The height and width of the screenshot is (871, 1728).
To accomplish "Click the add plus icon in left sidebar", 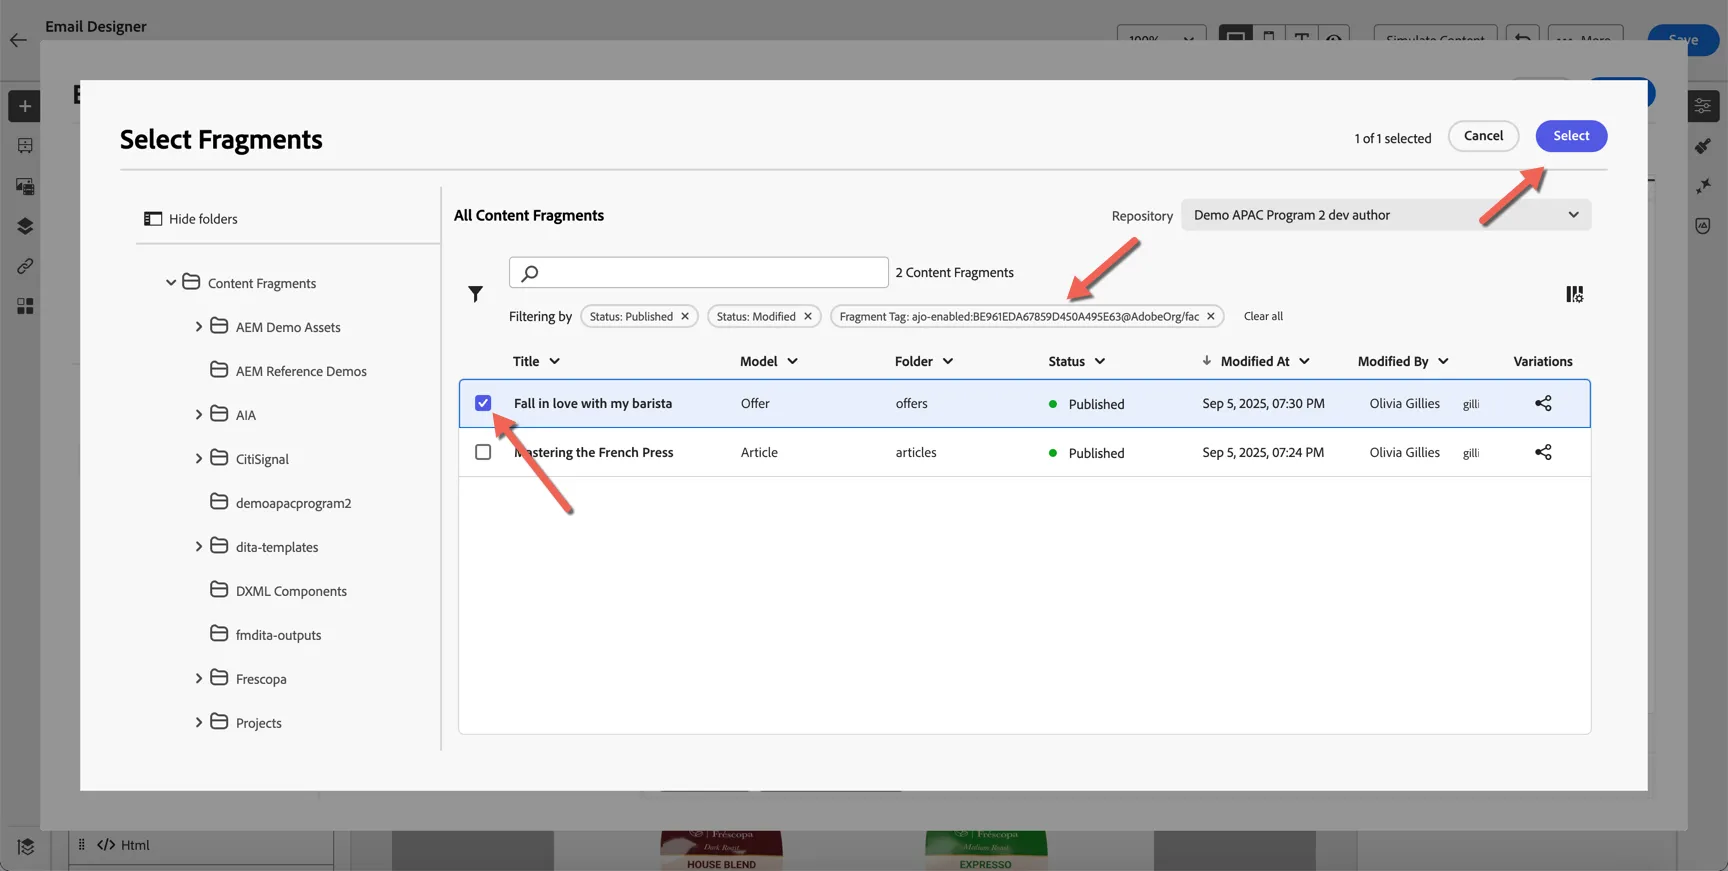I will (x=25, y=106).
